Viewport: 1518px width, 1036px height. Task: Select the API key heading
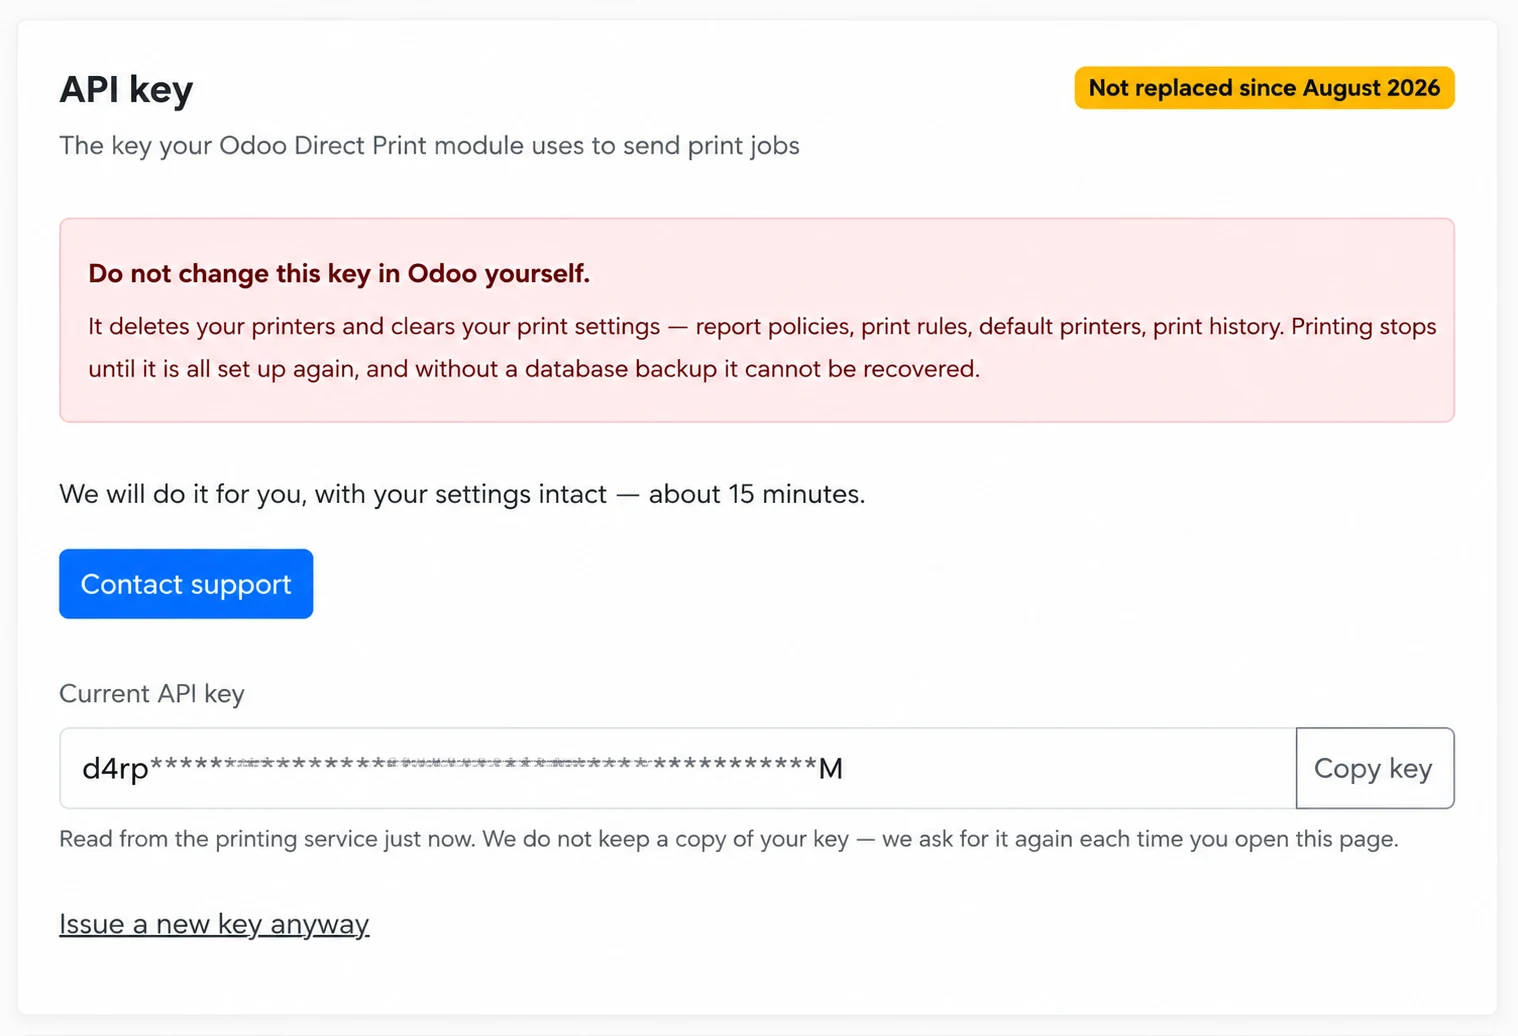pyautogui.click(x=126, y=89)
